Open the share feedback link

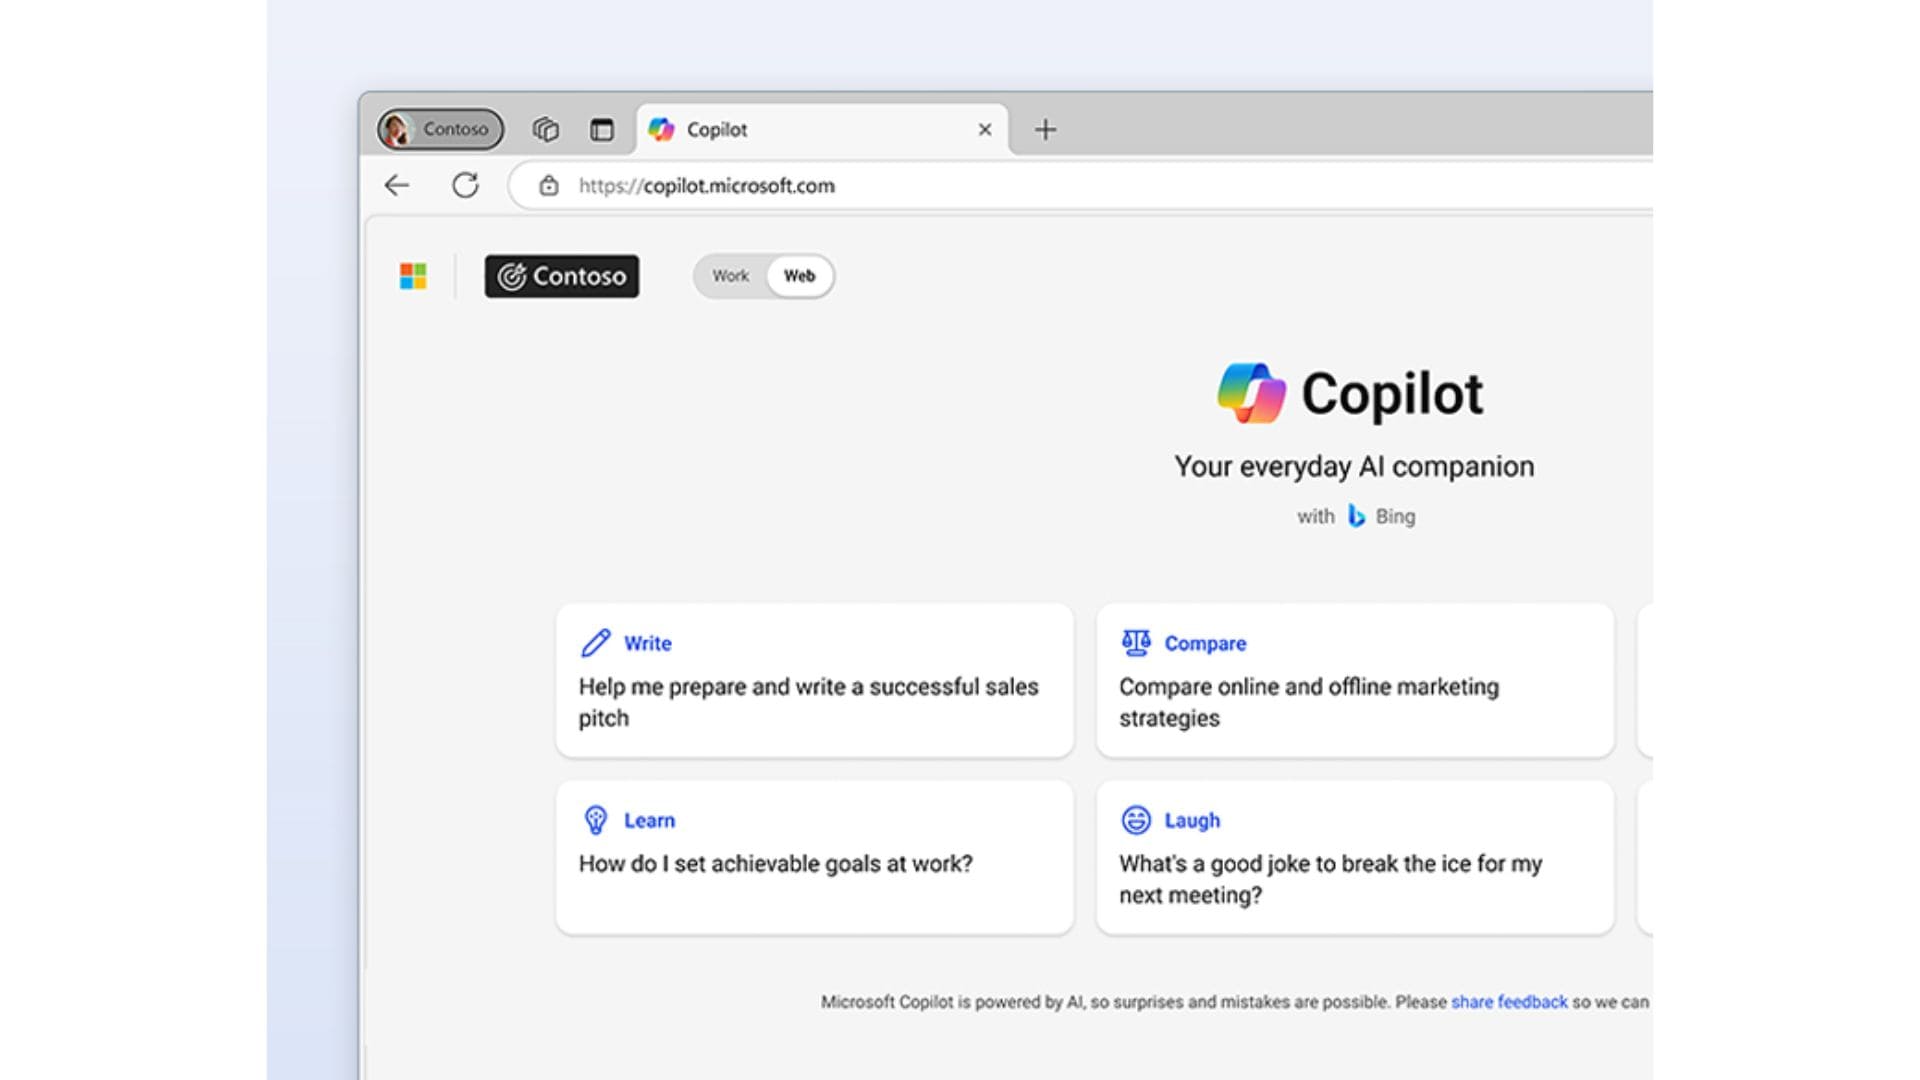pyautogui.click(x=1509, y=1002)
